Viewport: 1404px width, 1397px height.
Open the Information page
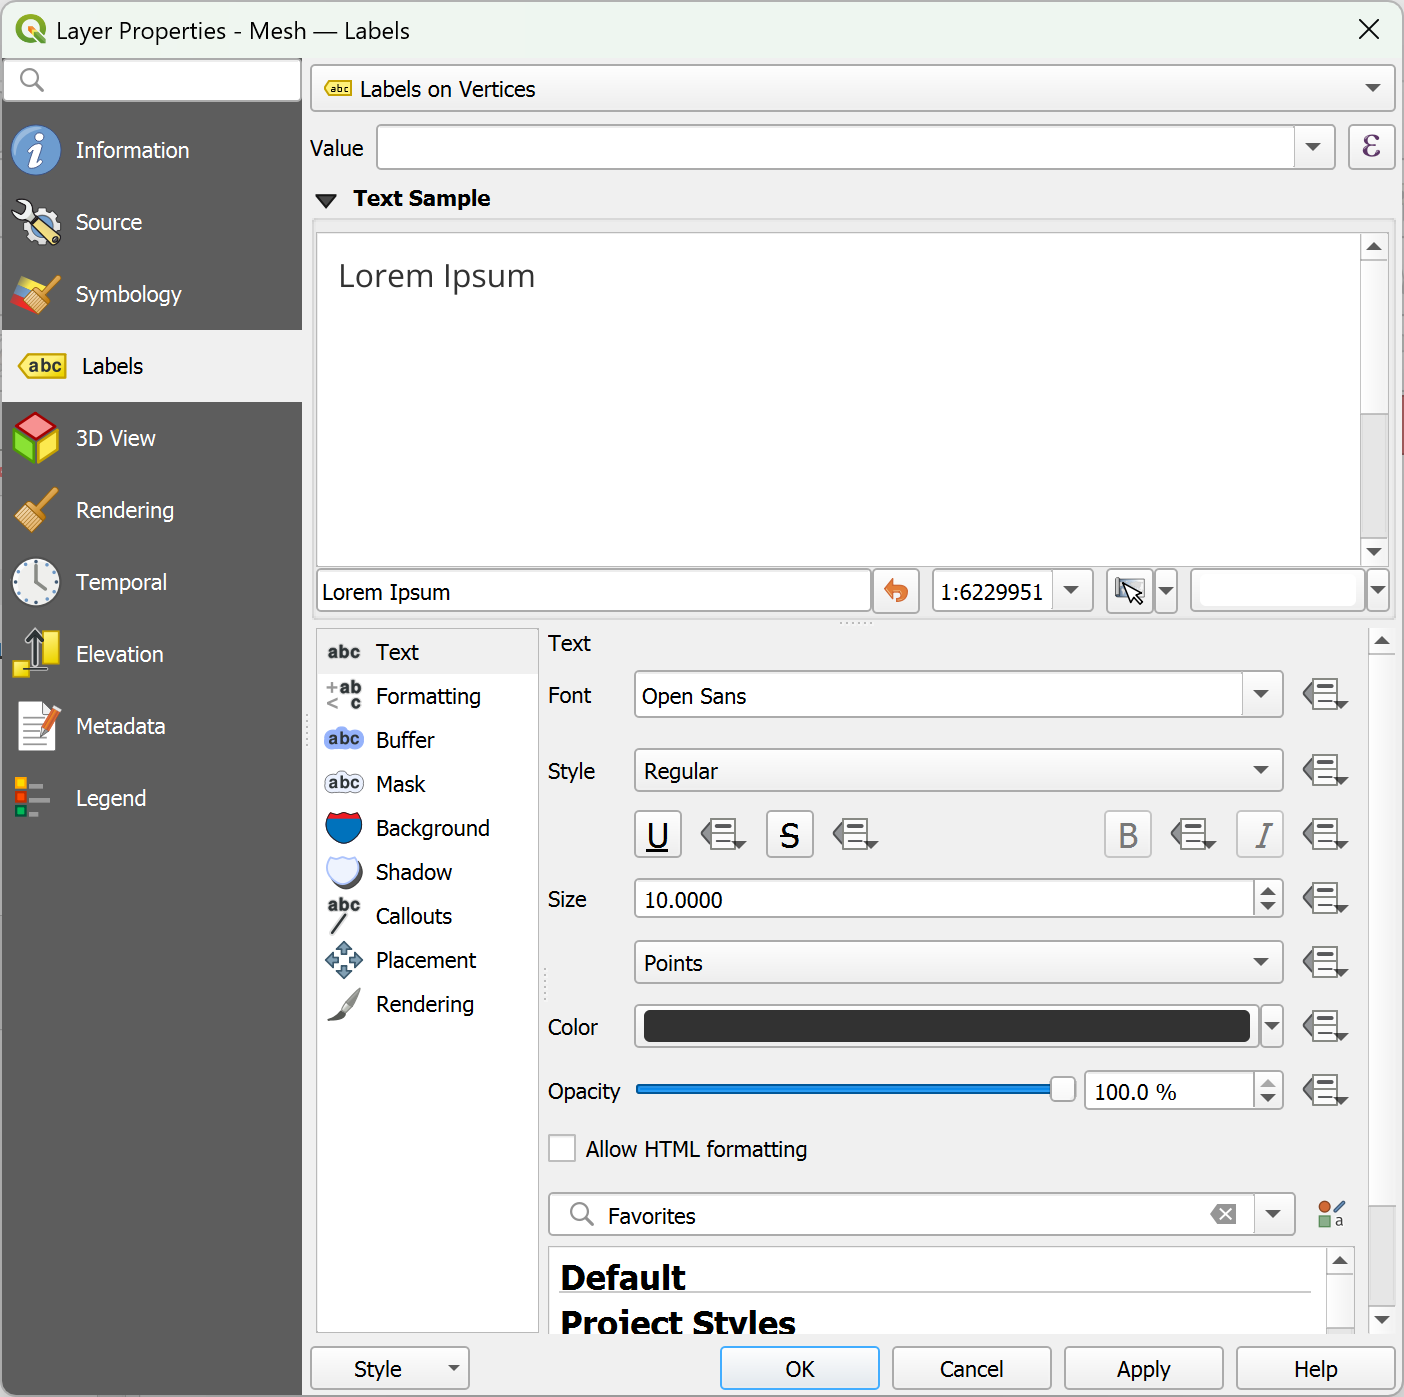[x=152, y=150]
